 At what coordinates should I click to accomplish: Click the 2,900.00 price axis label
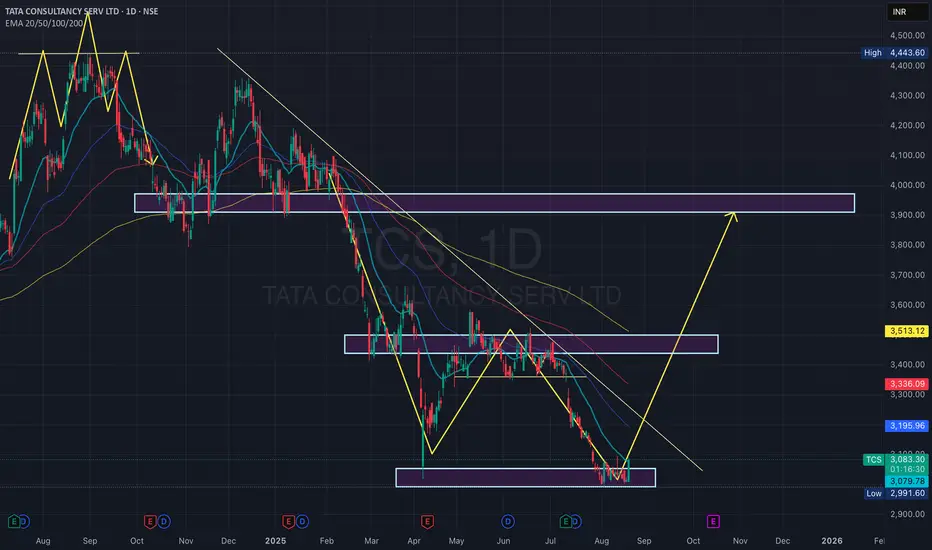pos(907,514)
